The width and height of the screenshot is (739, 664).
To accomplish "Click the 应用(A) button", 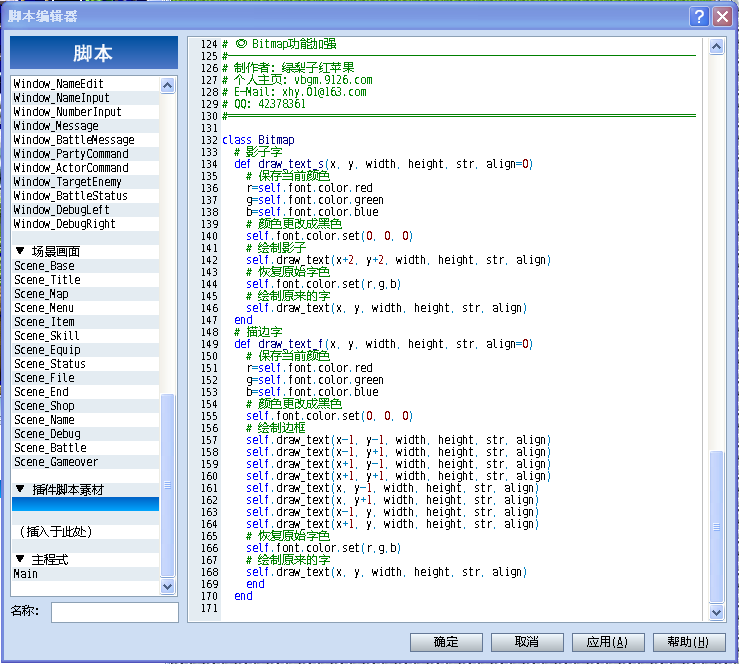I will pos(608,642).
